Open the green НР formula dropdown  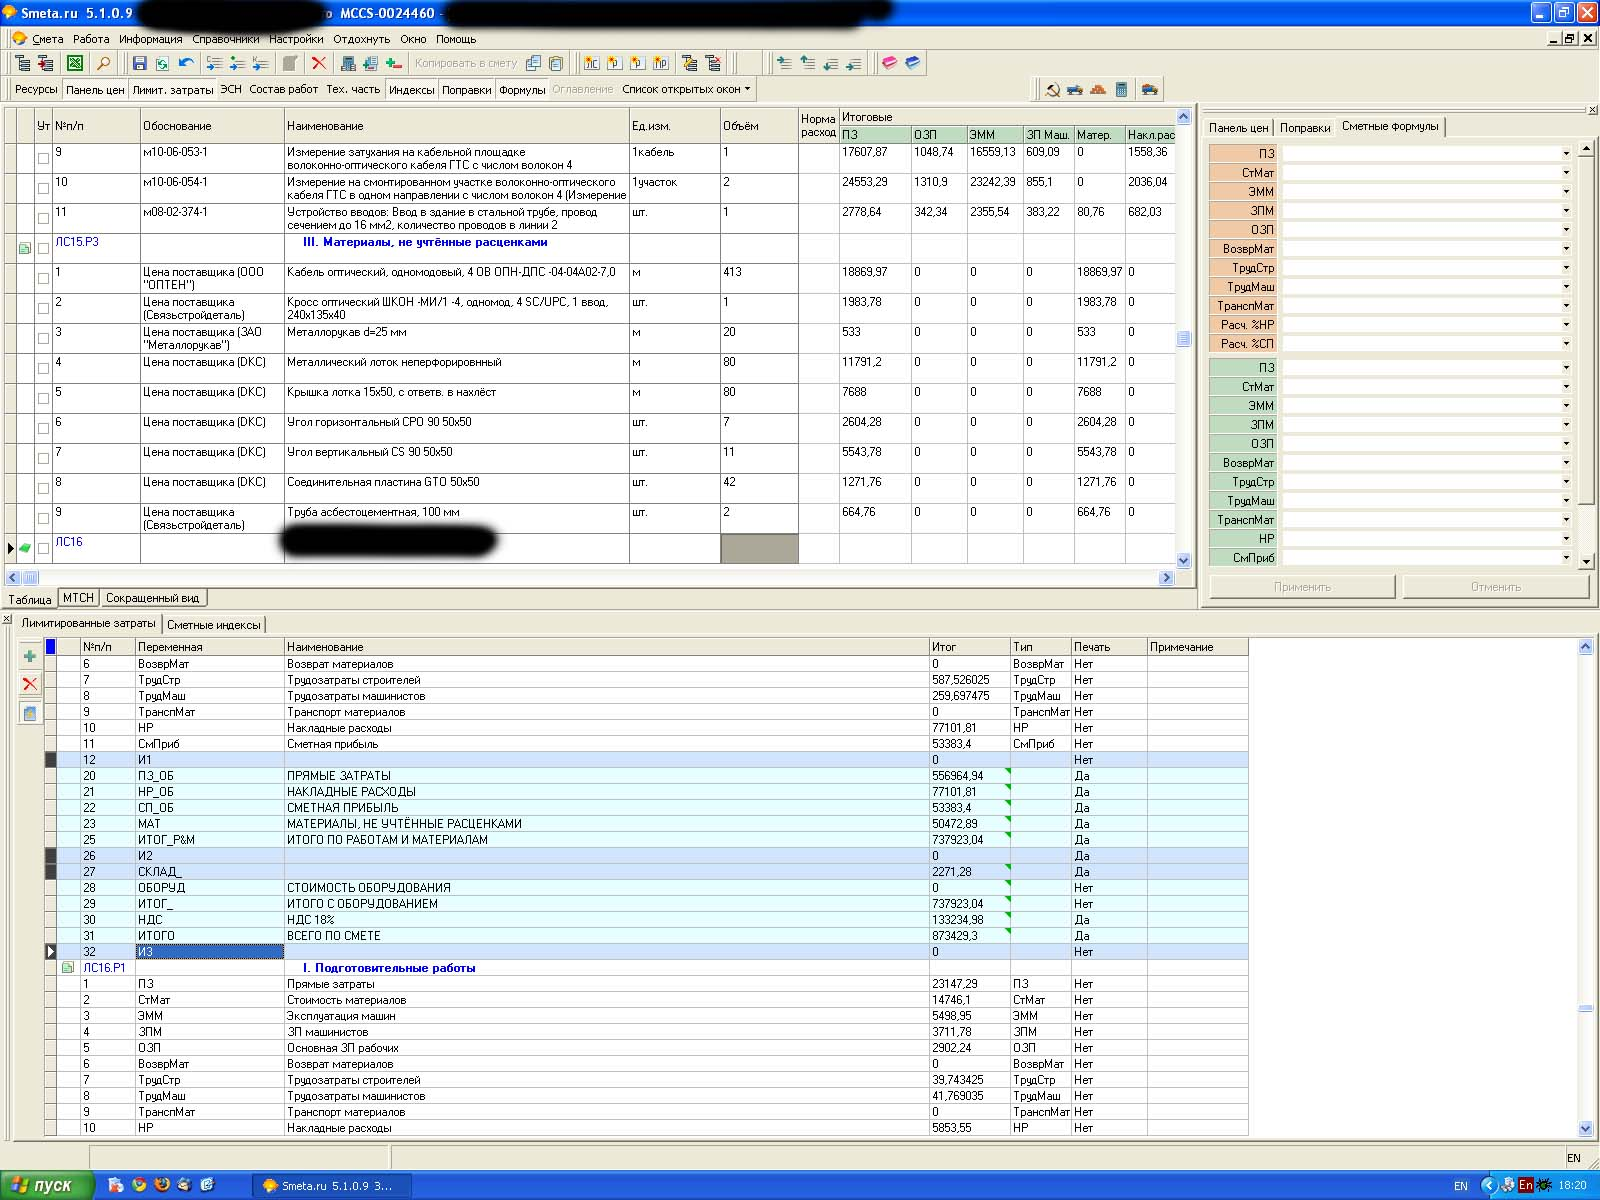click(1566, 539)
